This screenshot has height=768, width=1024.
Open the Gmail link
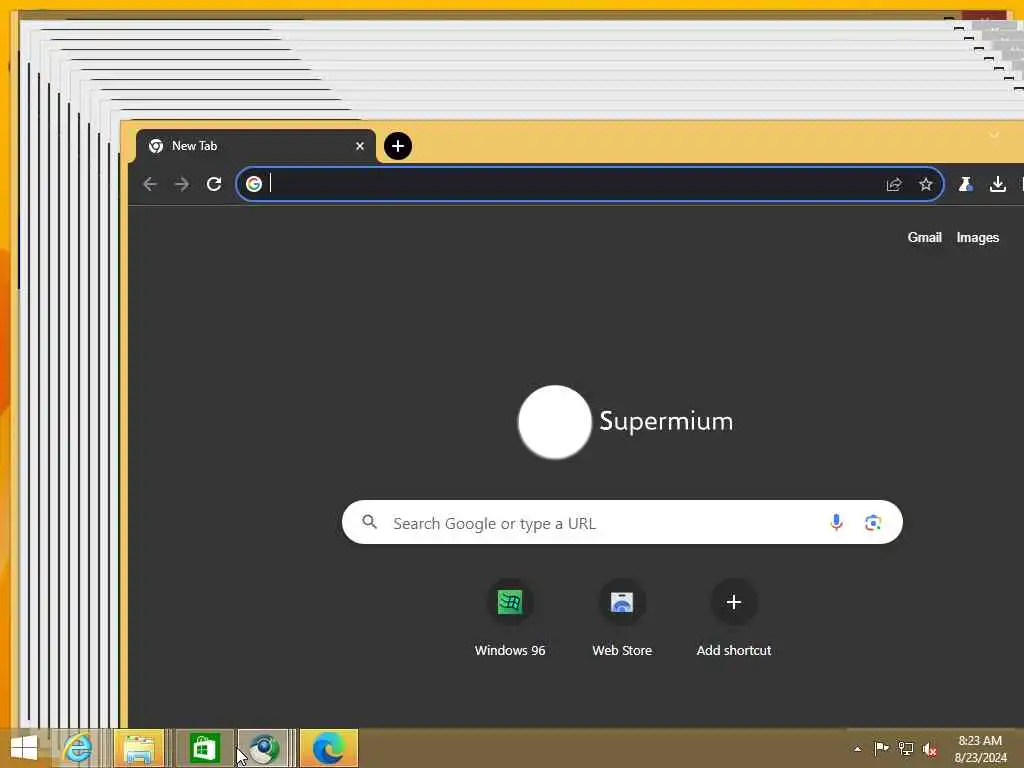click(924, 237)
